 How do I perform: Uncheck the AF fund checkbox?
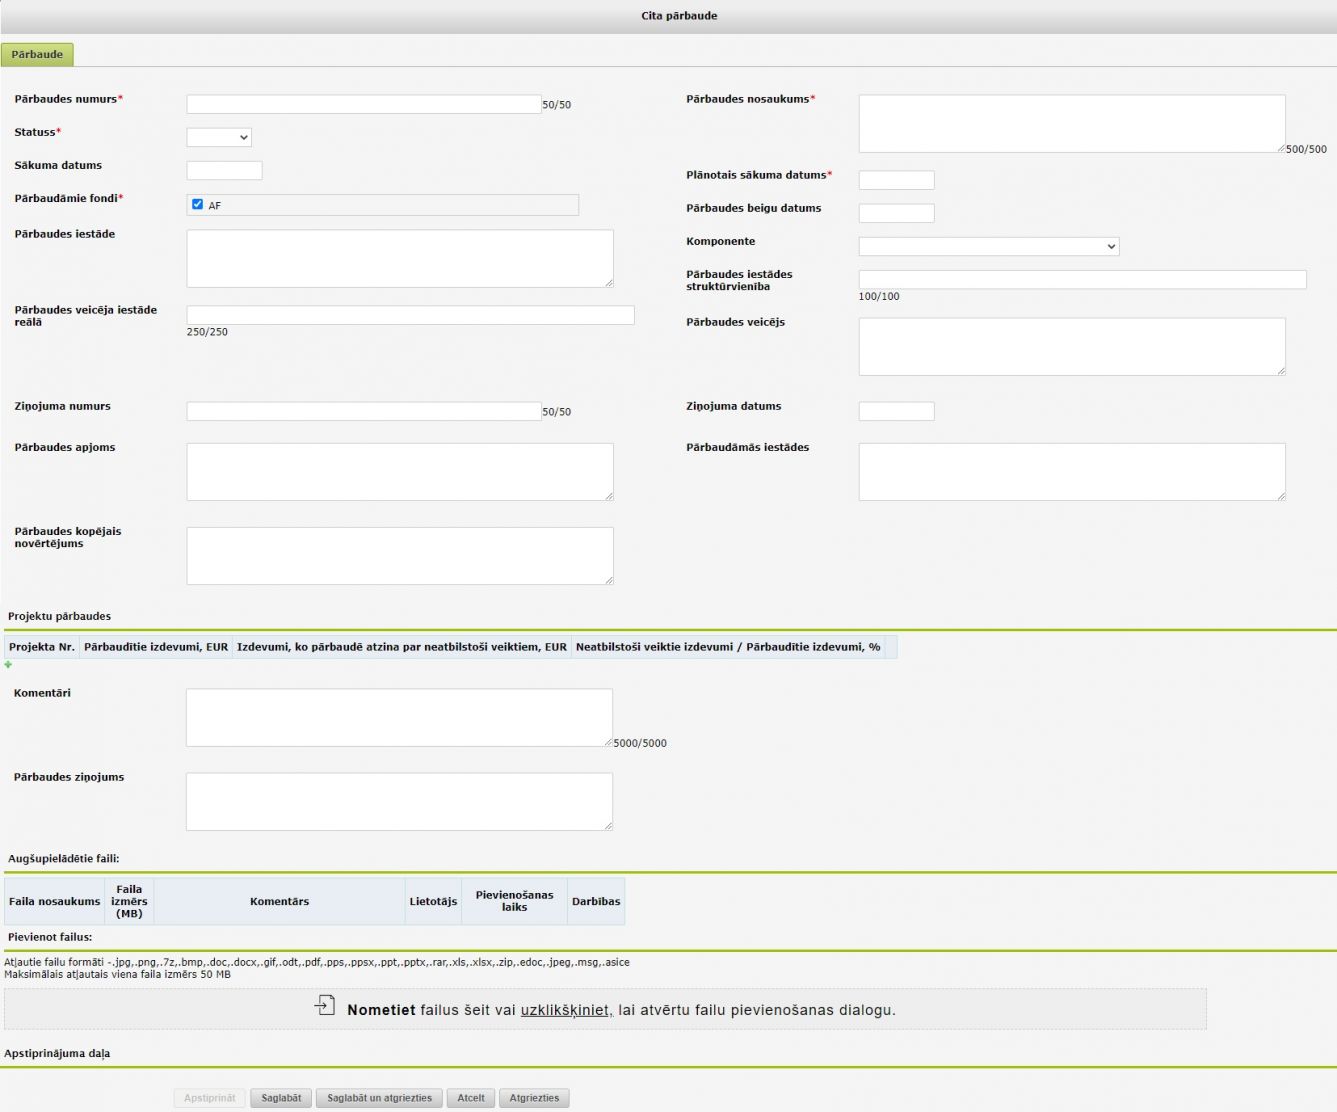197,204
